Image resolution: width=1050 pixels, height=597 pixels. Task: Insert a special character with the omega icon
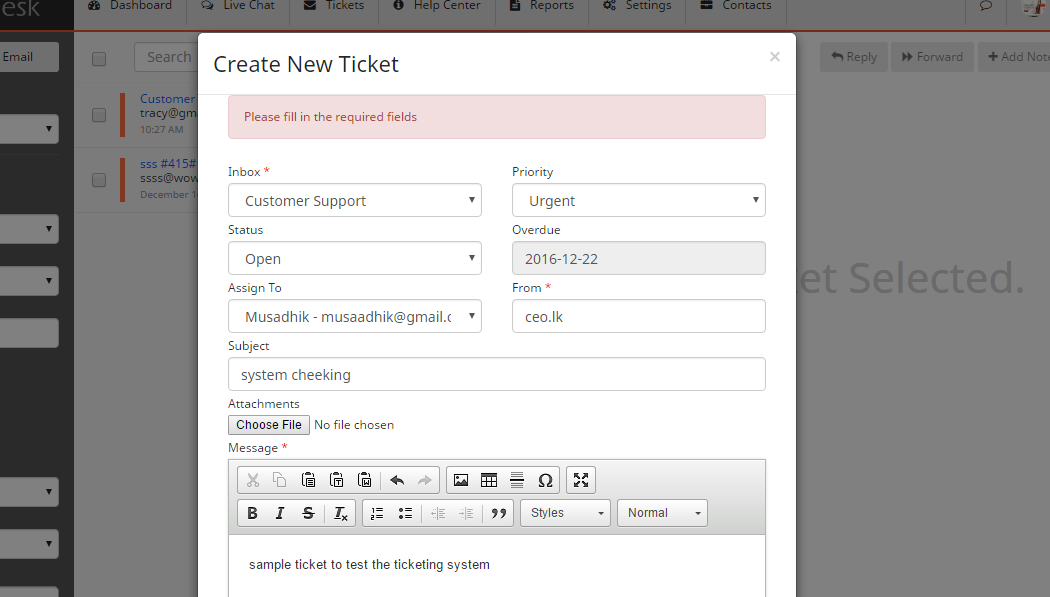(545, 480)
